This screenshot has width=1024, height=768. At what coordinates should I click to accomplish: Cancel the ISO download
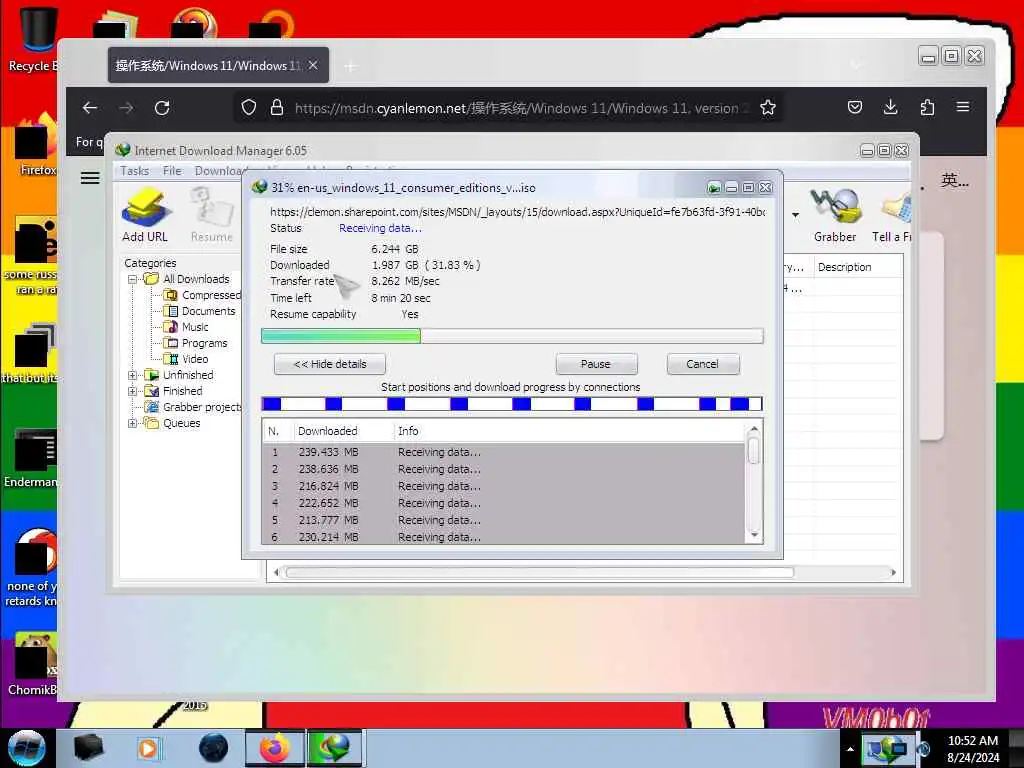[x=703, y=364]
